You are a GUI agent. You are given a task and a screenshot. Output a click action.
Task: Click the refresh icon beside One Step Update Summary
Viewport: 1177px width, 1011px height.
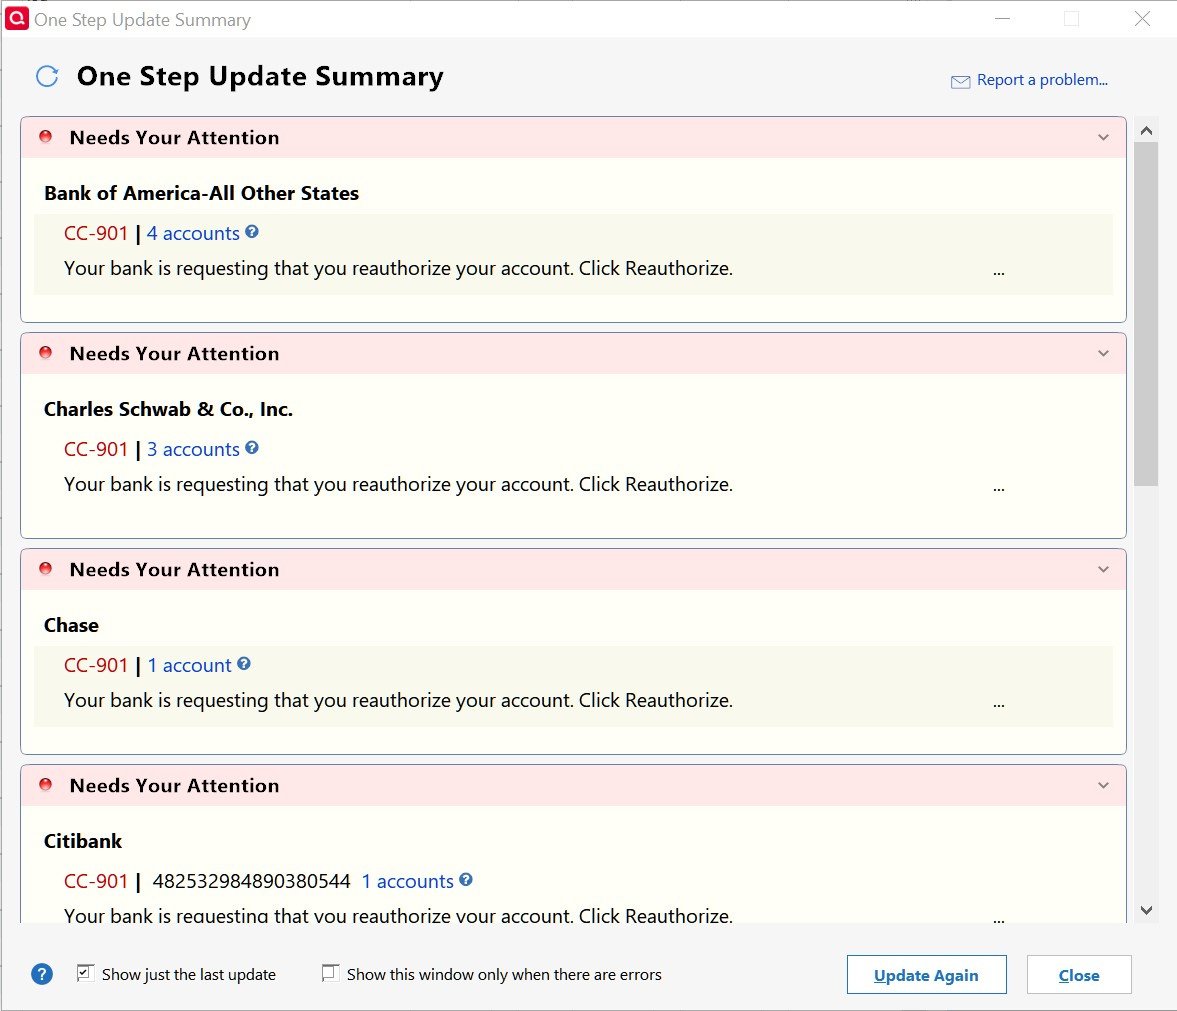47,77
